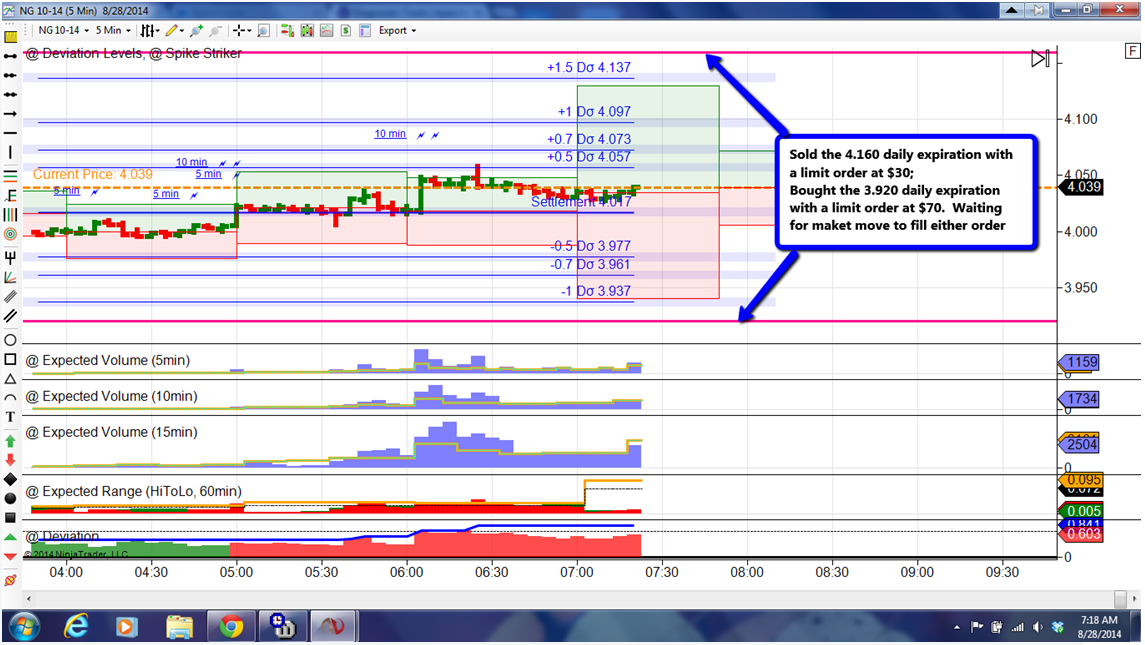The image size is (1145, 645).
Task: Click the dollar sign toolbar icon
Action: (346, 31)
